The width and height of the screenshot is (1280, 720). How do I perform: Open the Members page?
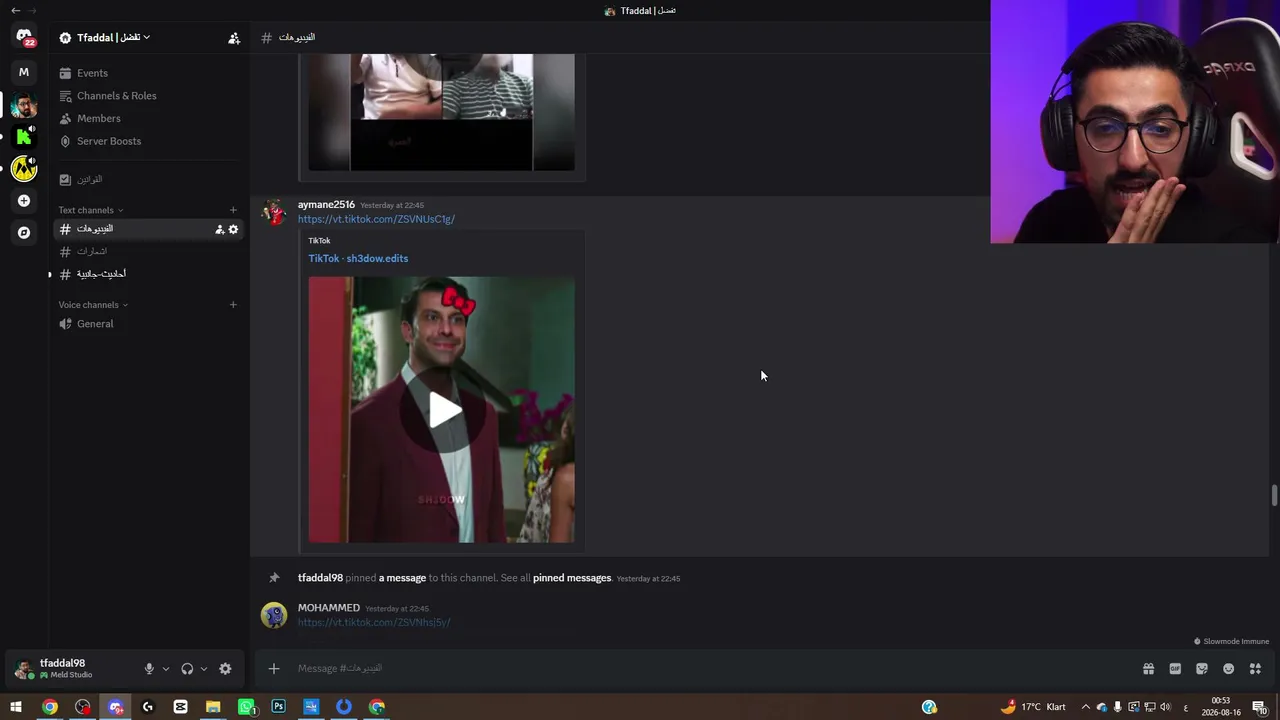tap(148, 119)
